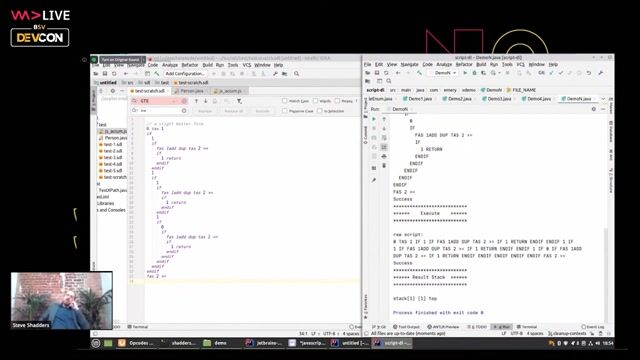Click build hammer in right IDE toolbar
The width and height of the screenshot is (640, 360).
tap(419, 73)
